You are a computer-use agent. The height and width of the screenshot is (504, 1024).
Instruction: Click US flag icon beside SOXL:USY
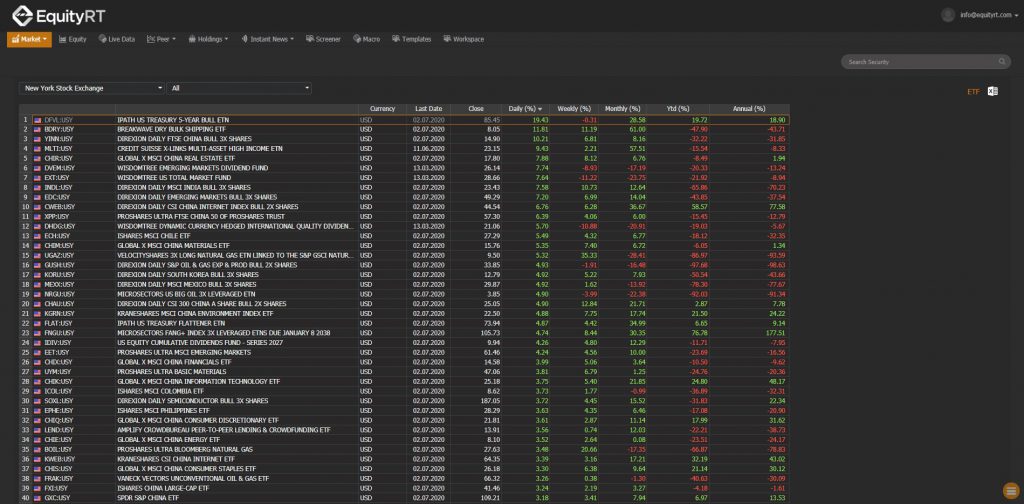37,401
